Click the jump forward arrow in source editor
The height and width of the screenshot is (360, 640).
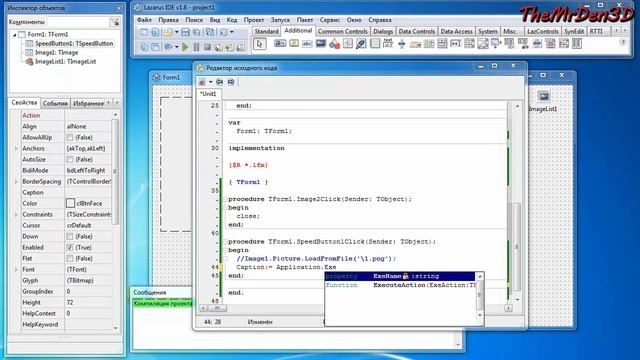tap(231, 82)
